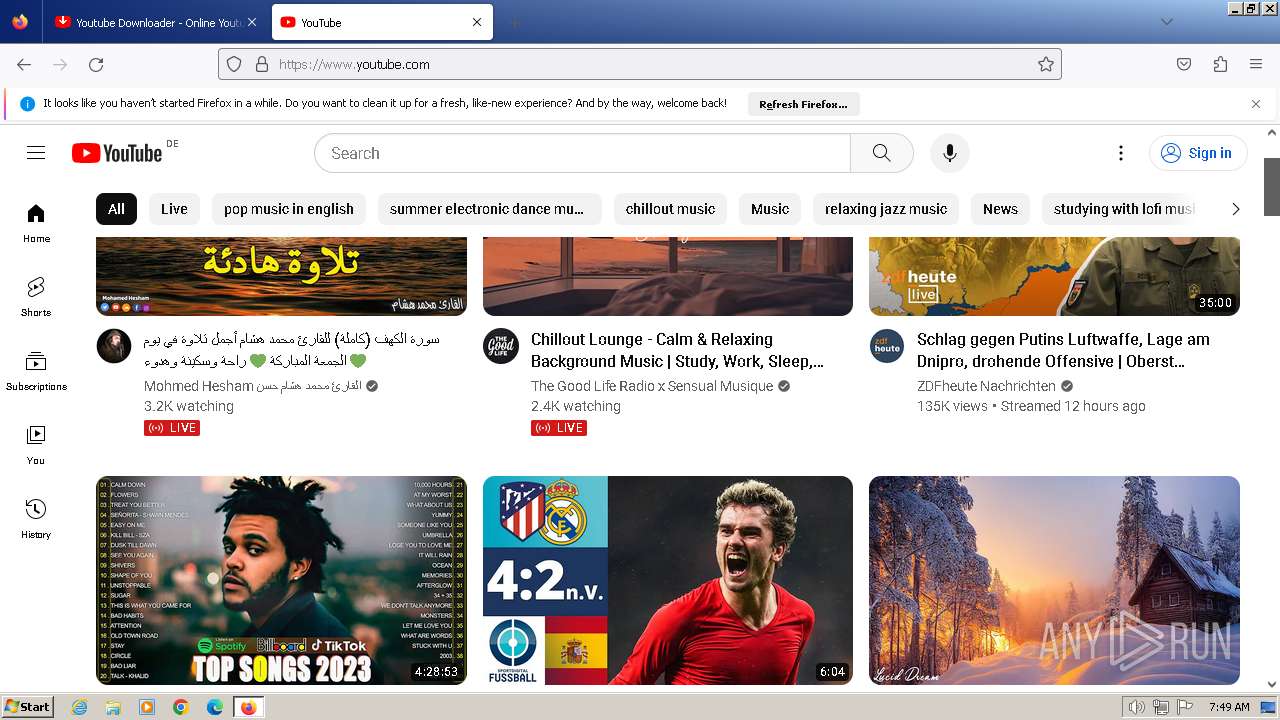Focus the Firefox URL address bar
This screenshot has width=1280, height=720.
point(640,64)
